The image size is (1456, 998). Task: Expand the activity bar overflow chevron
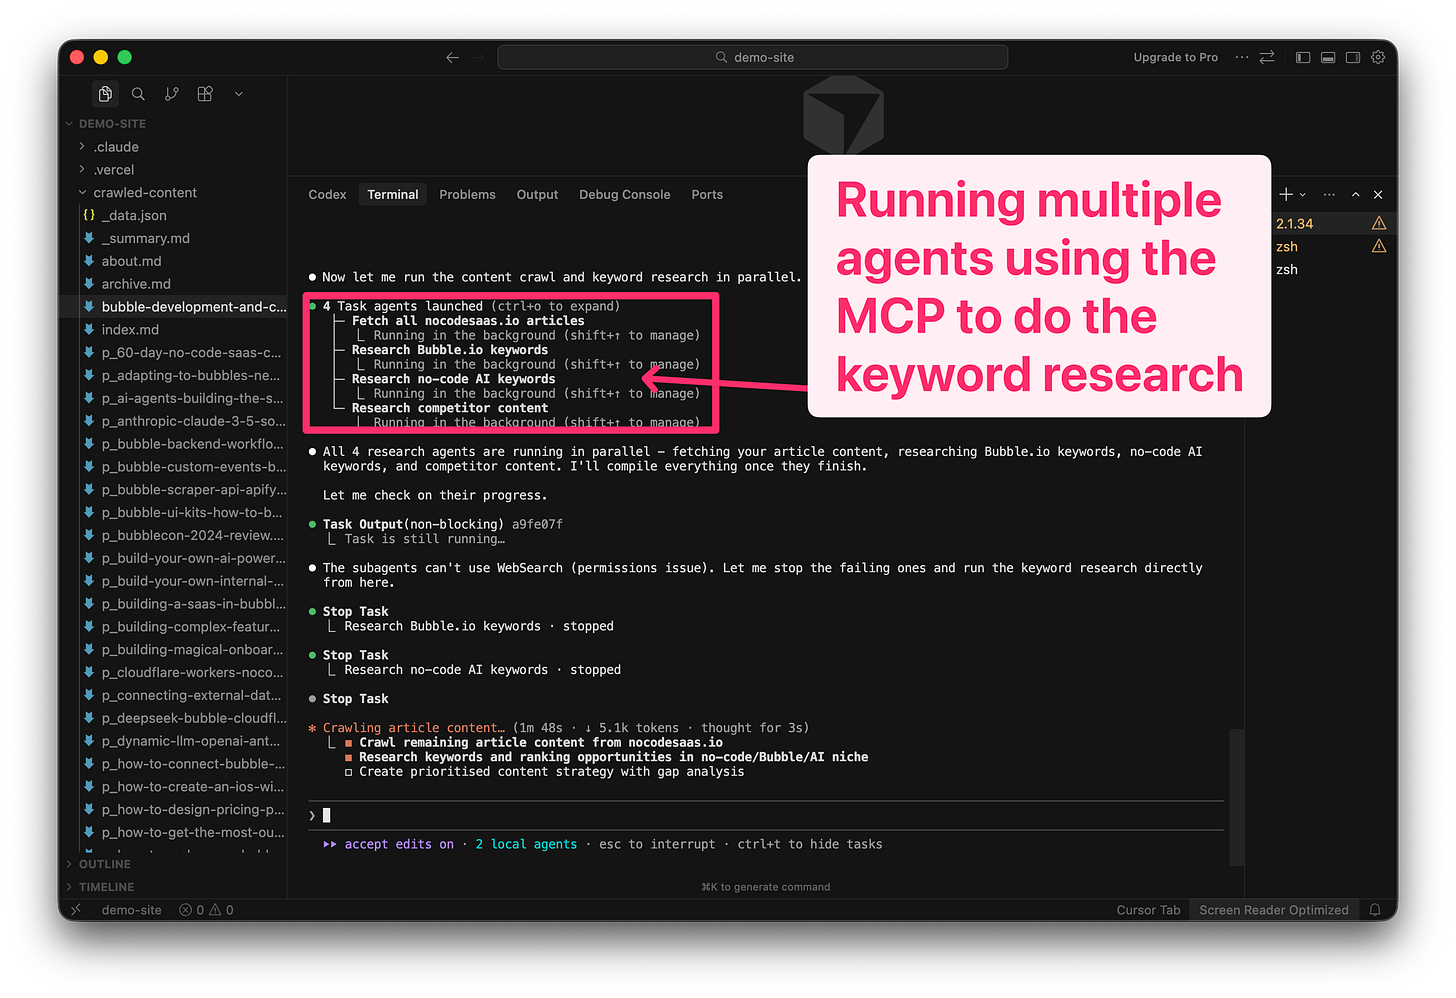(238, 94)
